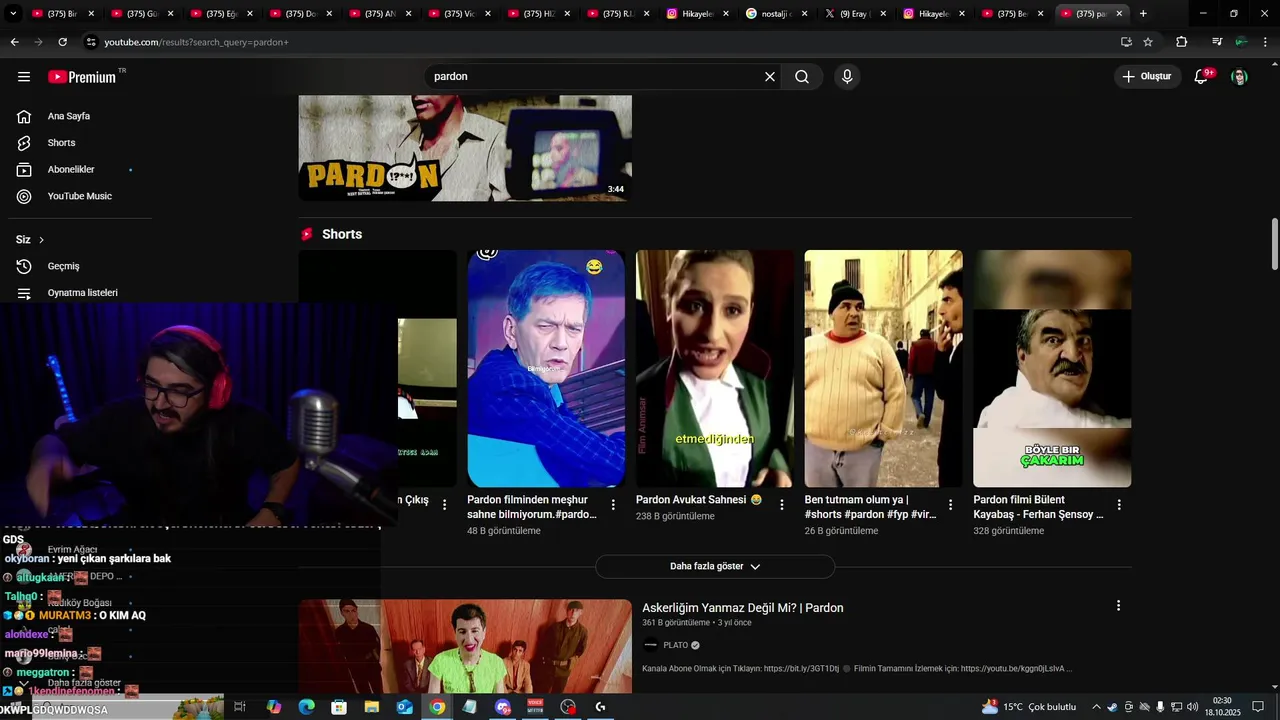Run search with magnifier button
This screenshot has width=1280, height=720.
(x=802, y=77)
